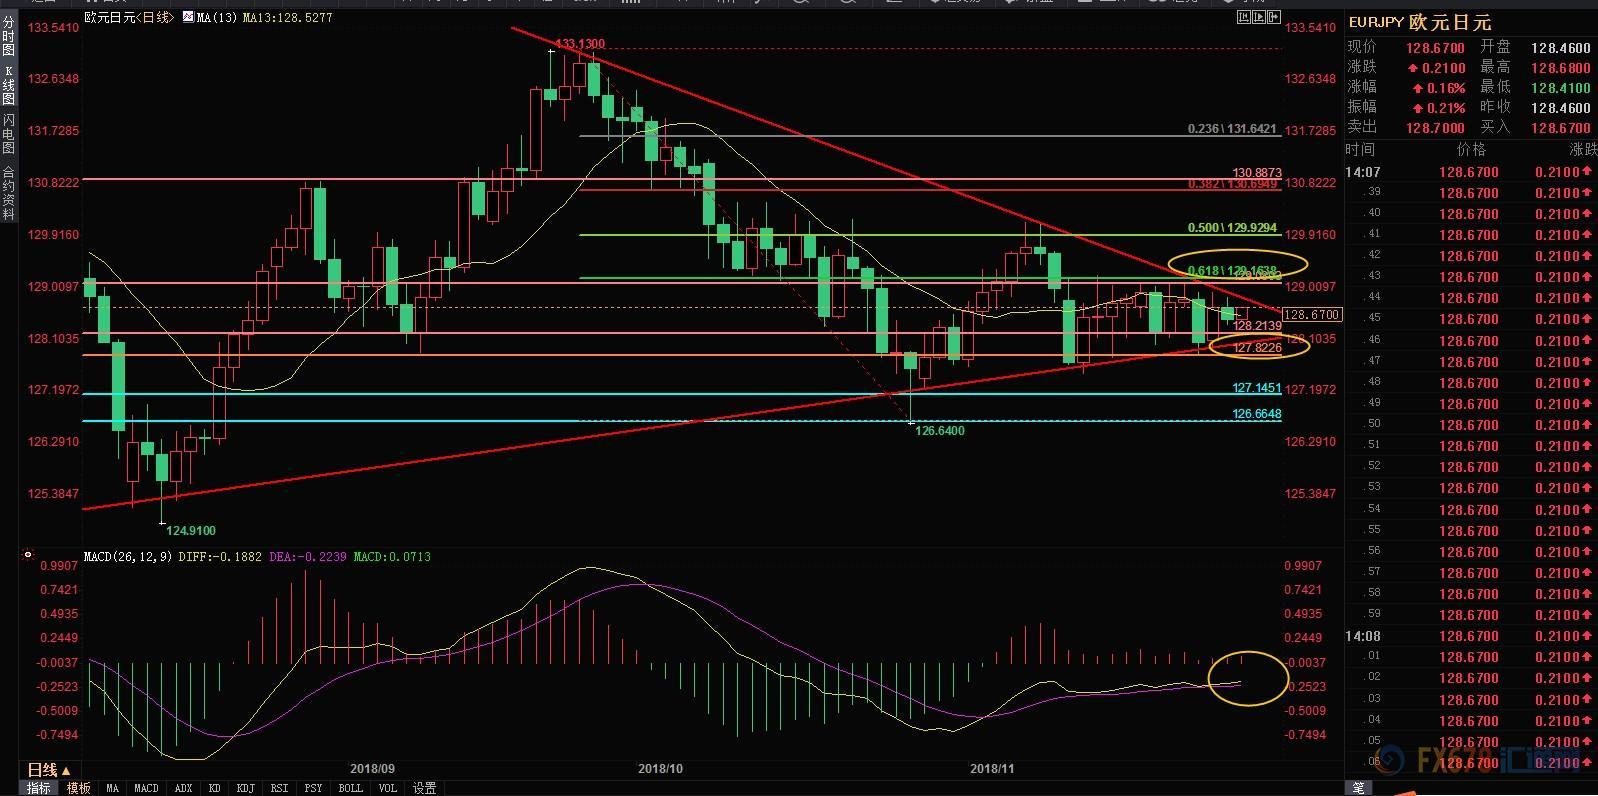The image size is (1598, 796).
Task: Click the first chart control icon at top right
Action: click(1245, 17)
